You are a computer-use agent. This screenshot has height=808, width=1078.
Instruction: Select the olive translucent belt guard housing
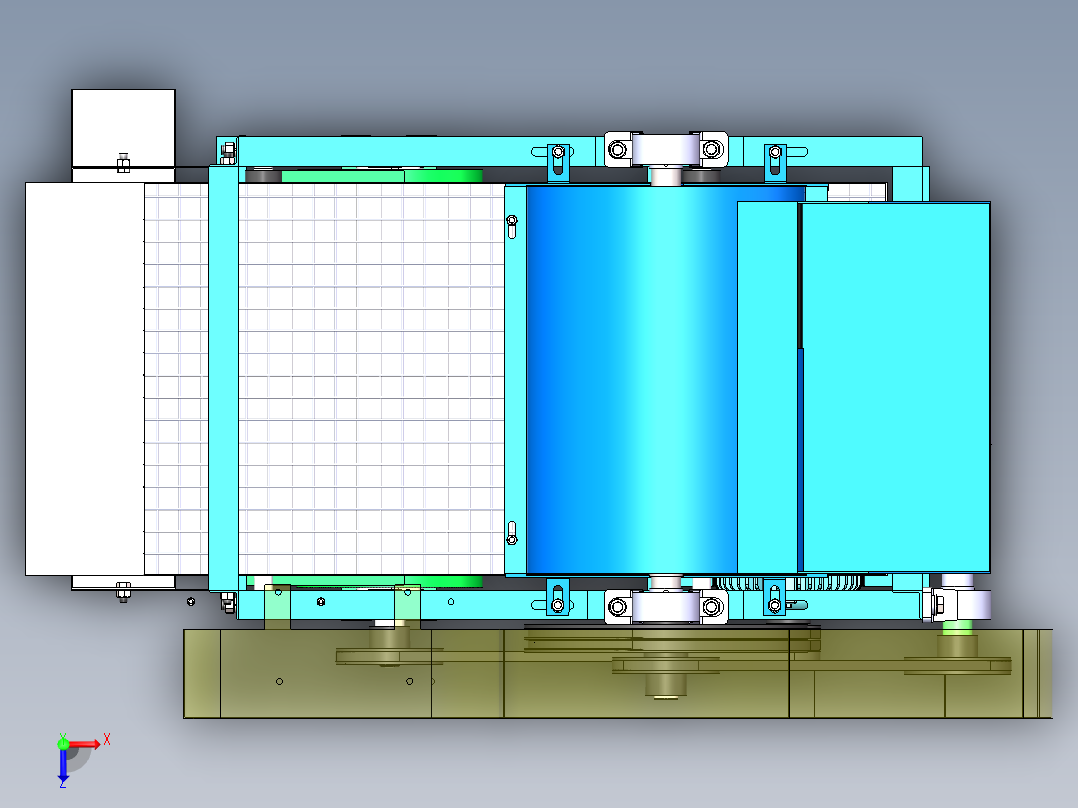pyautogui.click(x=617, y=673)
